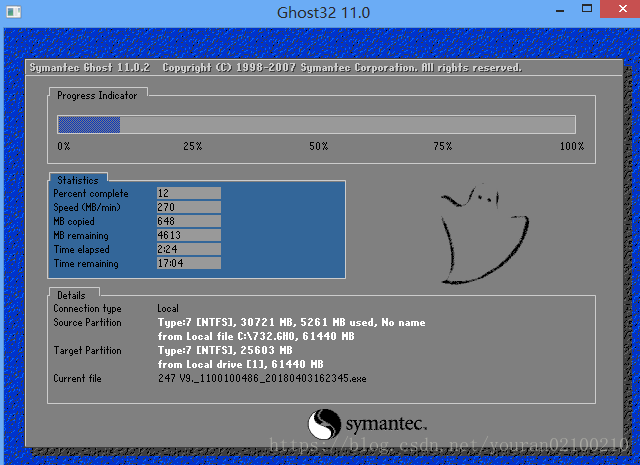
Task: Click the Ghost32 11.0 title text
Action: tap(323, 13)
